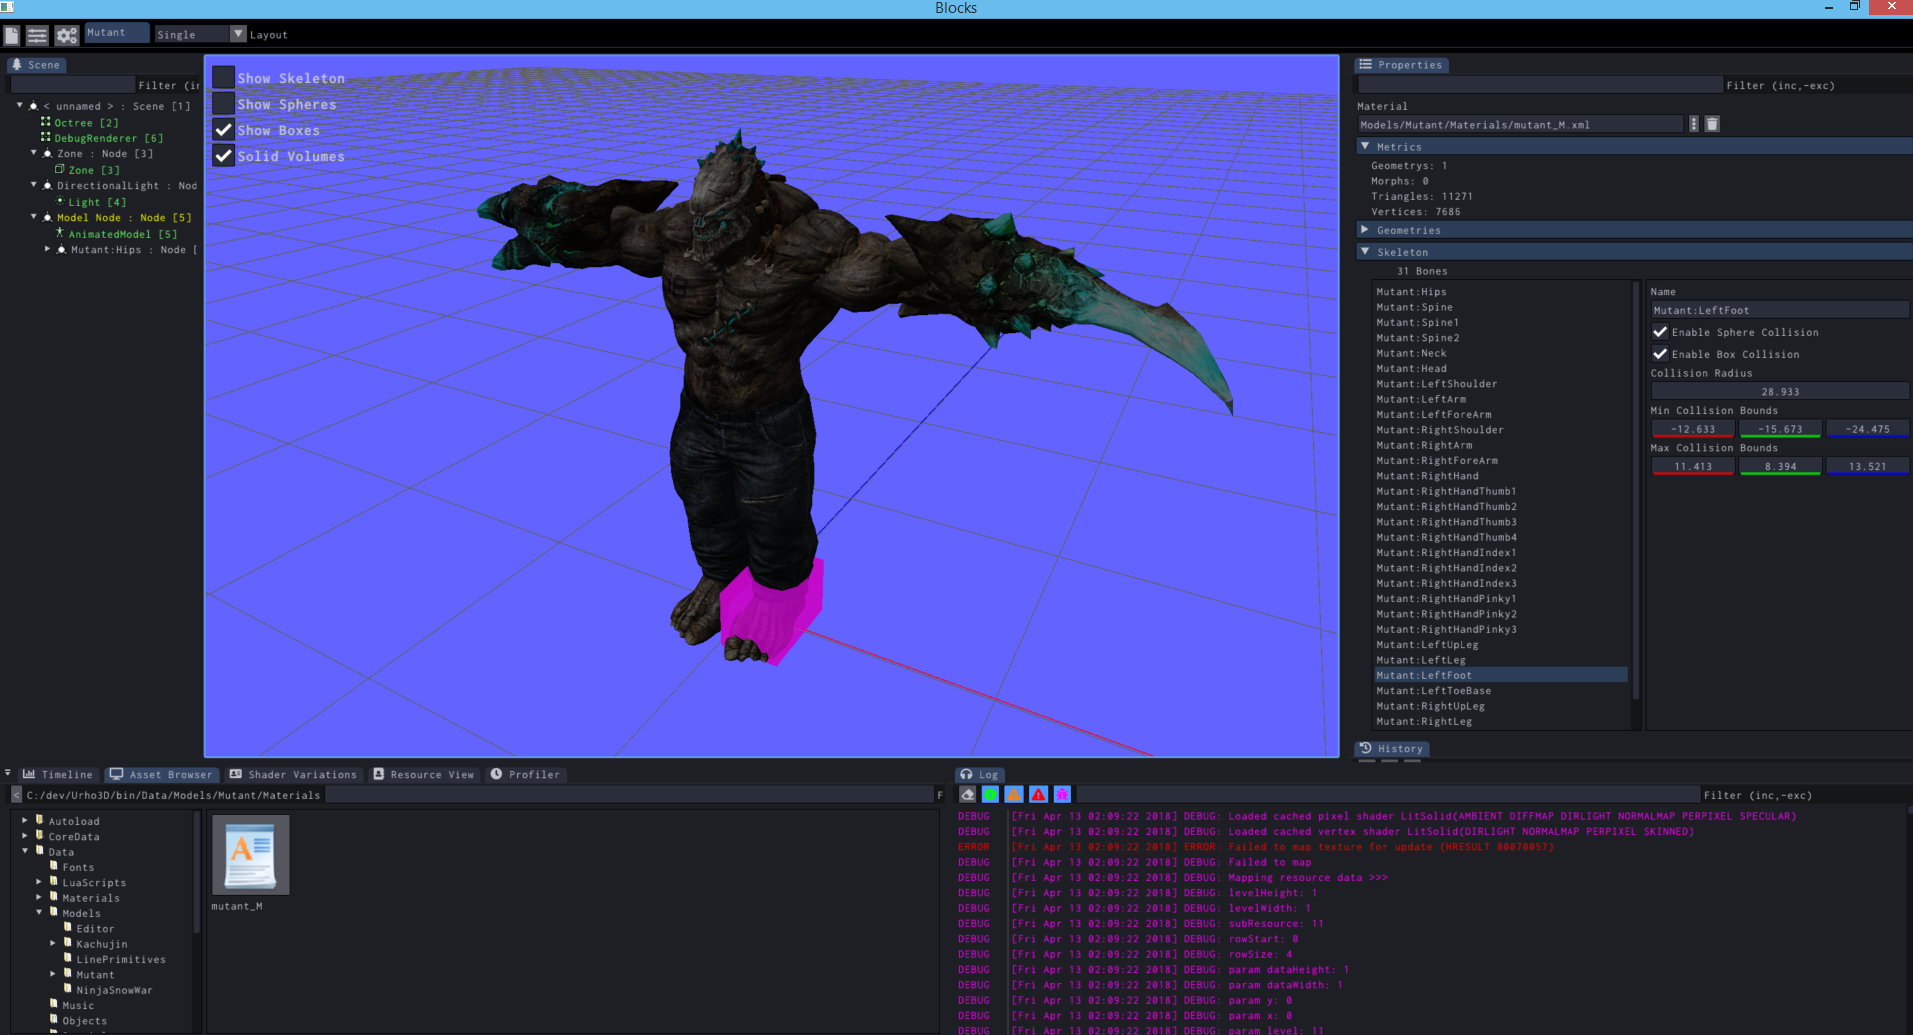Select the mutant_M material thumbnail
1913x1035 pixels.
[250, 855]
